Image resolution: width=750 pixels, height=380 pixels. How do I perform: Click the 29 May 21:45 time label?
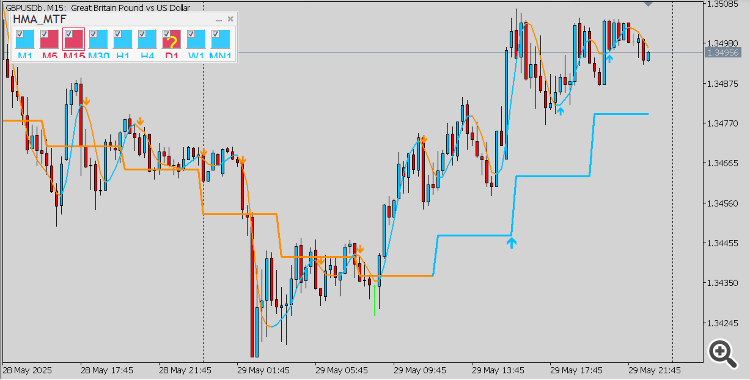click(x=654, y=370)
